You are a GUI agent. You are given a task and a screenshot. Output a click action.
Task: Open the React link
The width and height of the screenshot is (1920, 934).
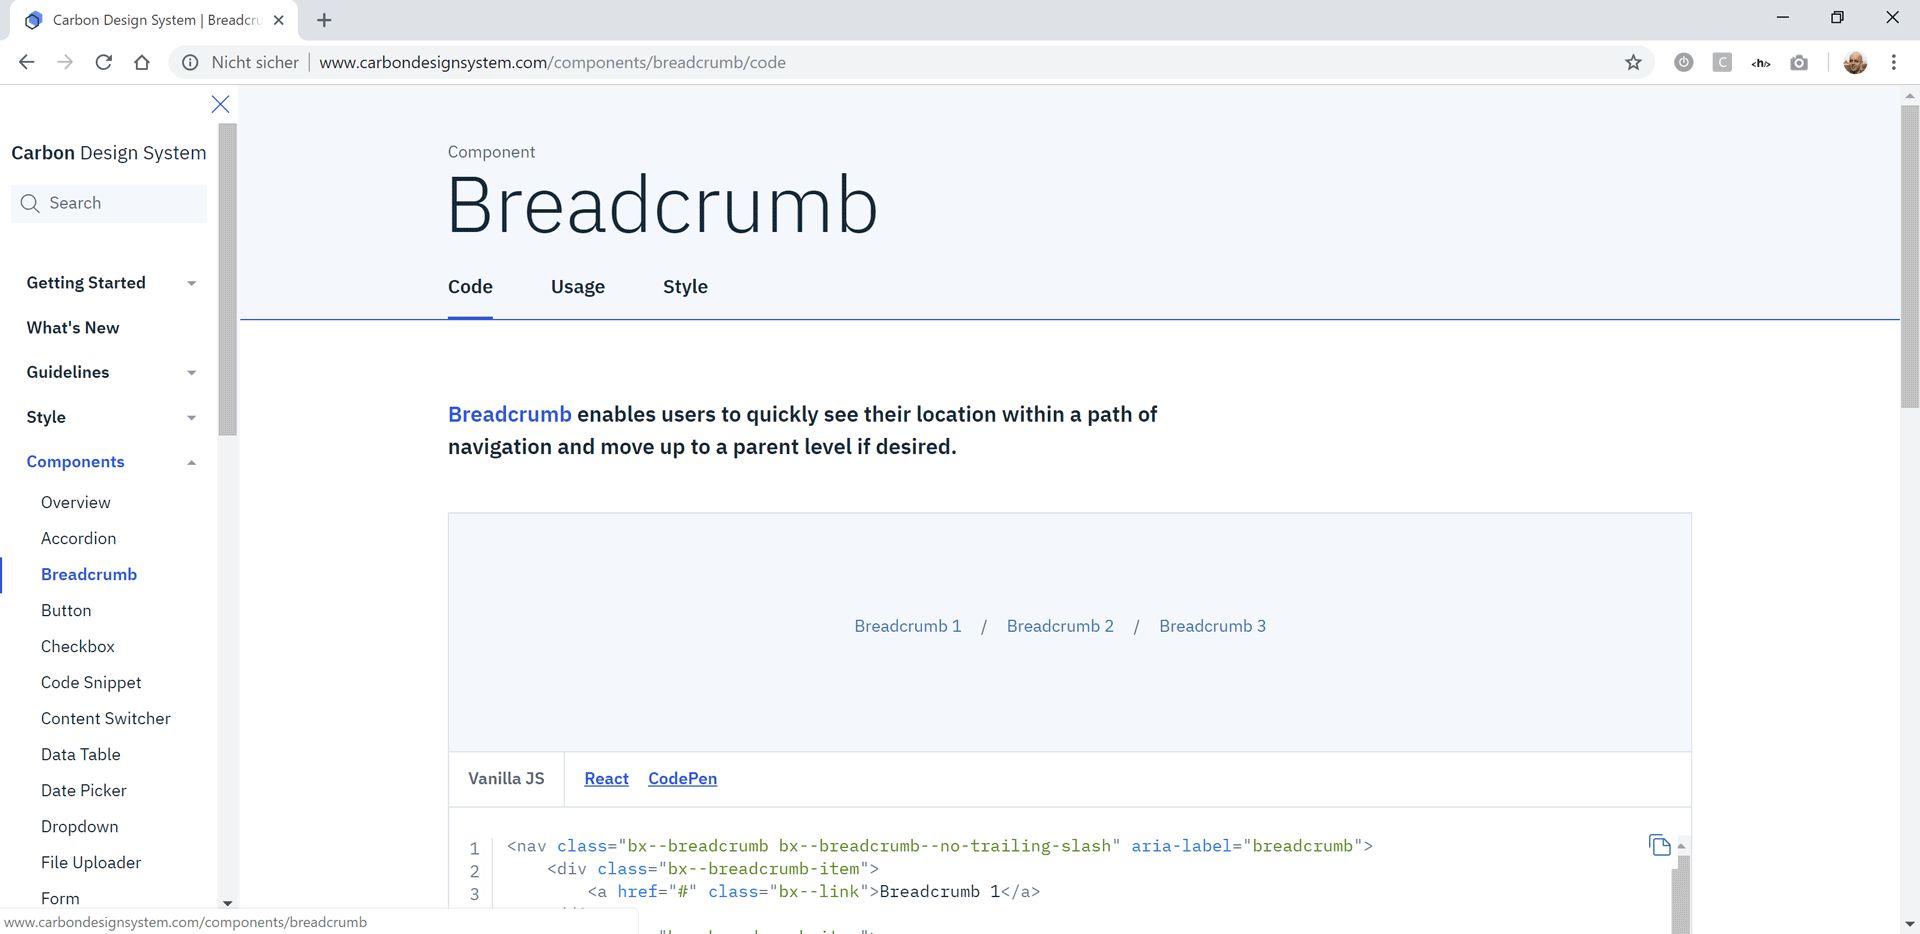tap(606, 778)
